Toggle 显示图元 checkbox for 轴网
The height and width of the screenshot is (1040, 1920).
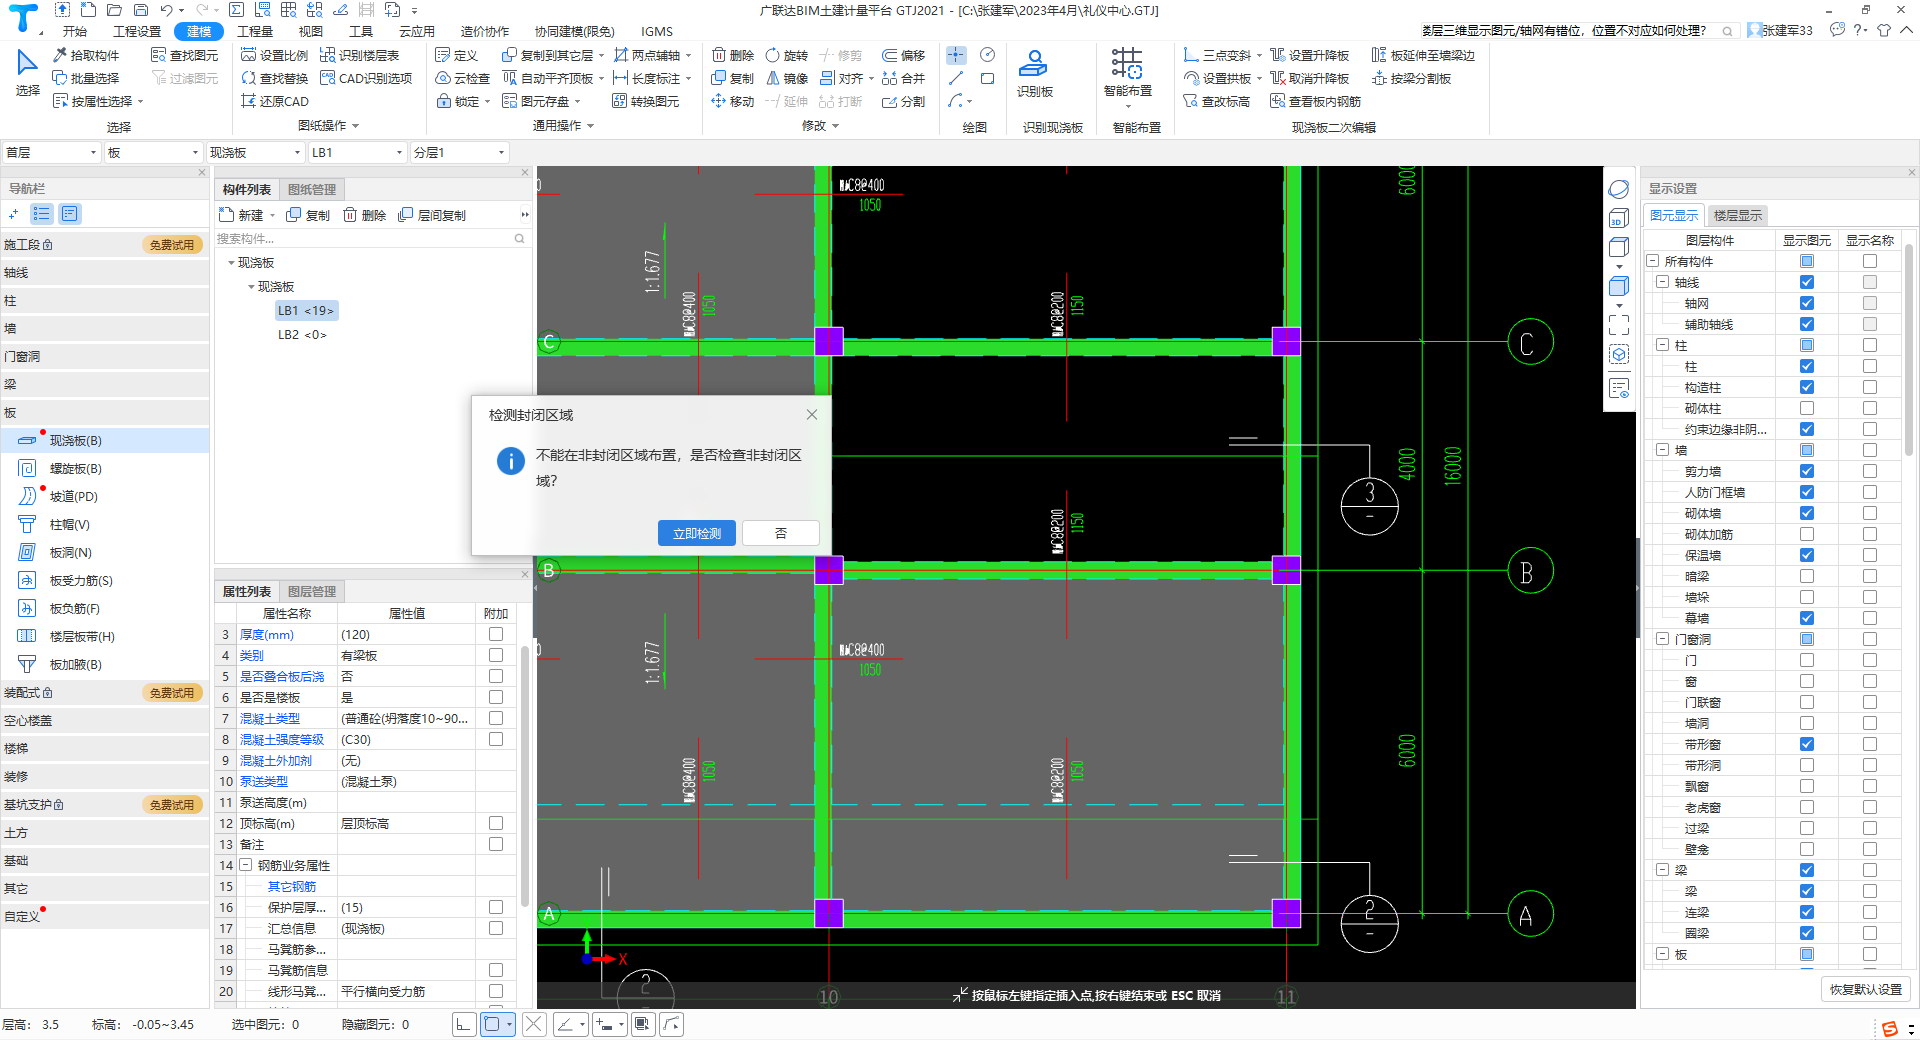[x=1806, y=303]
